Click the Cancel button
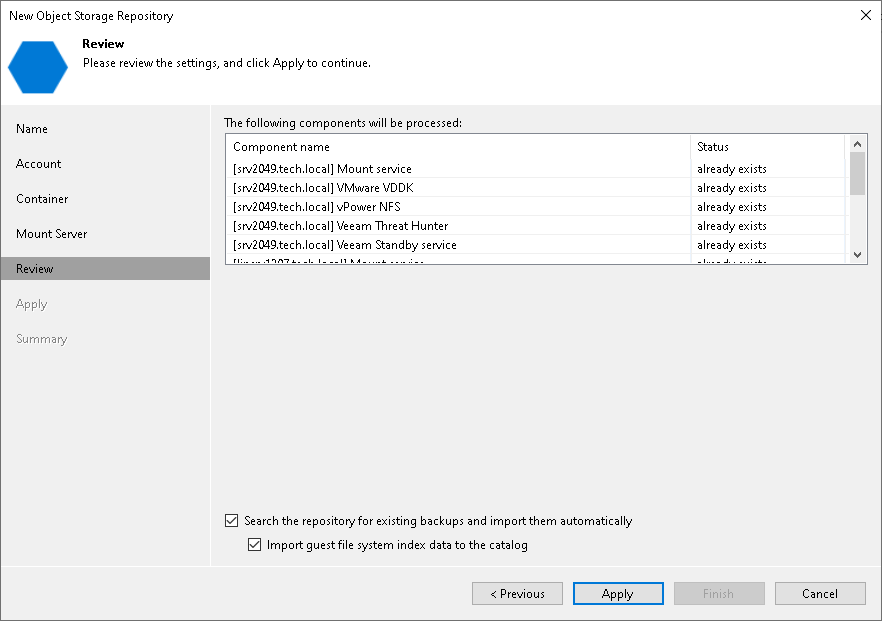The height and width of the screenshot is (621, 882). coord(820,593)
